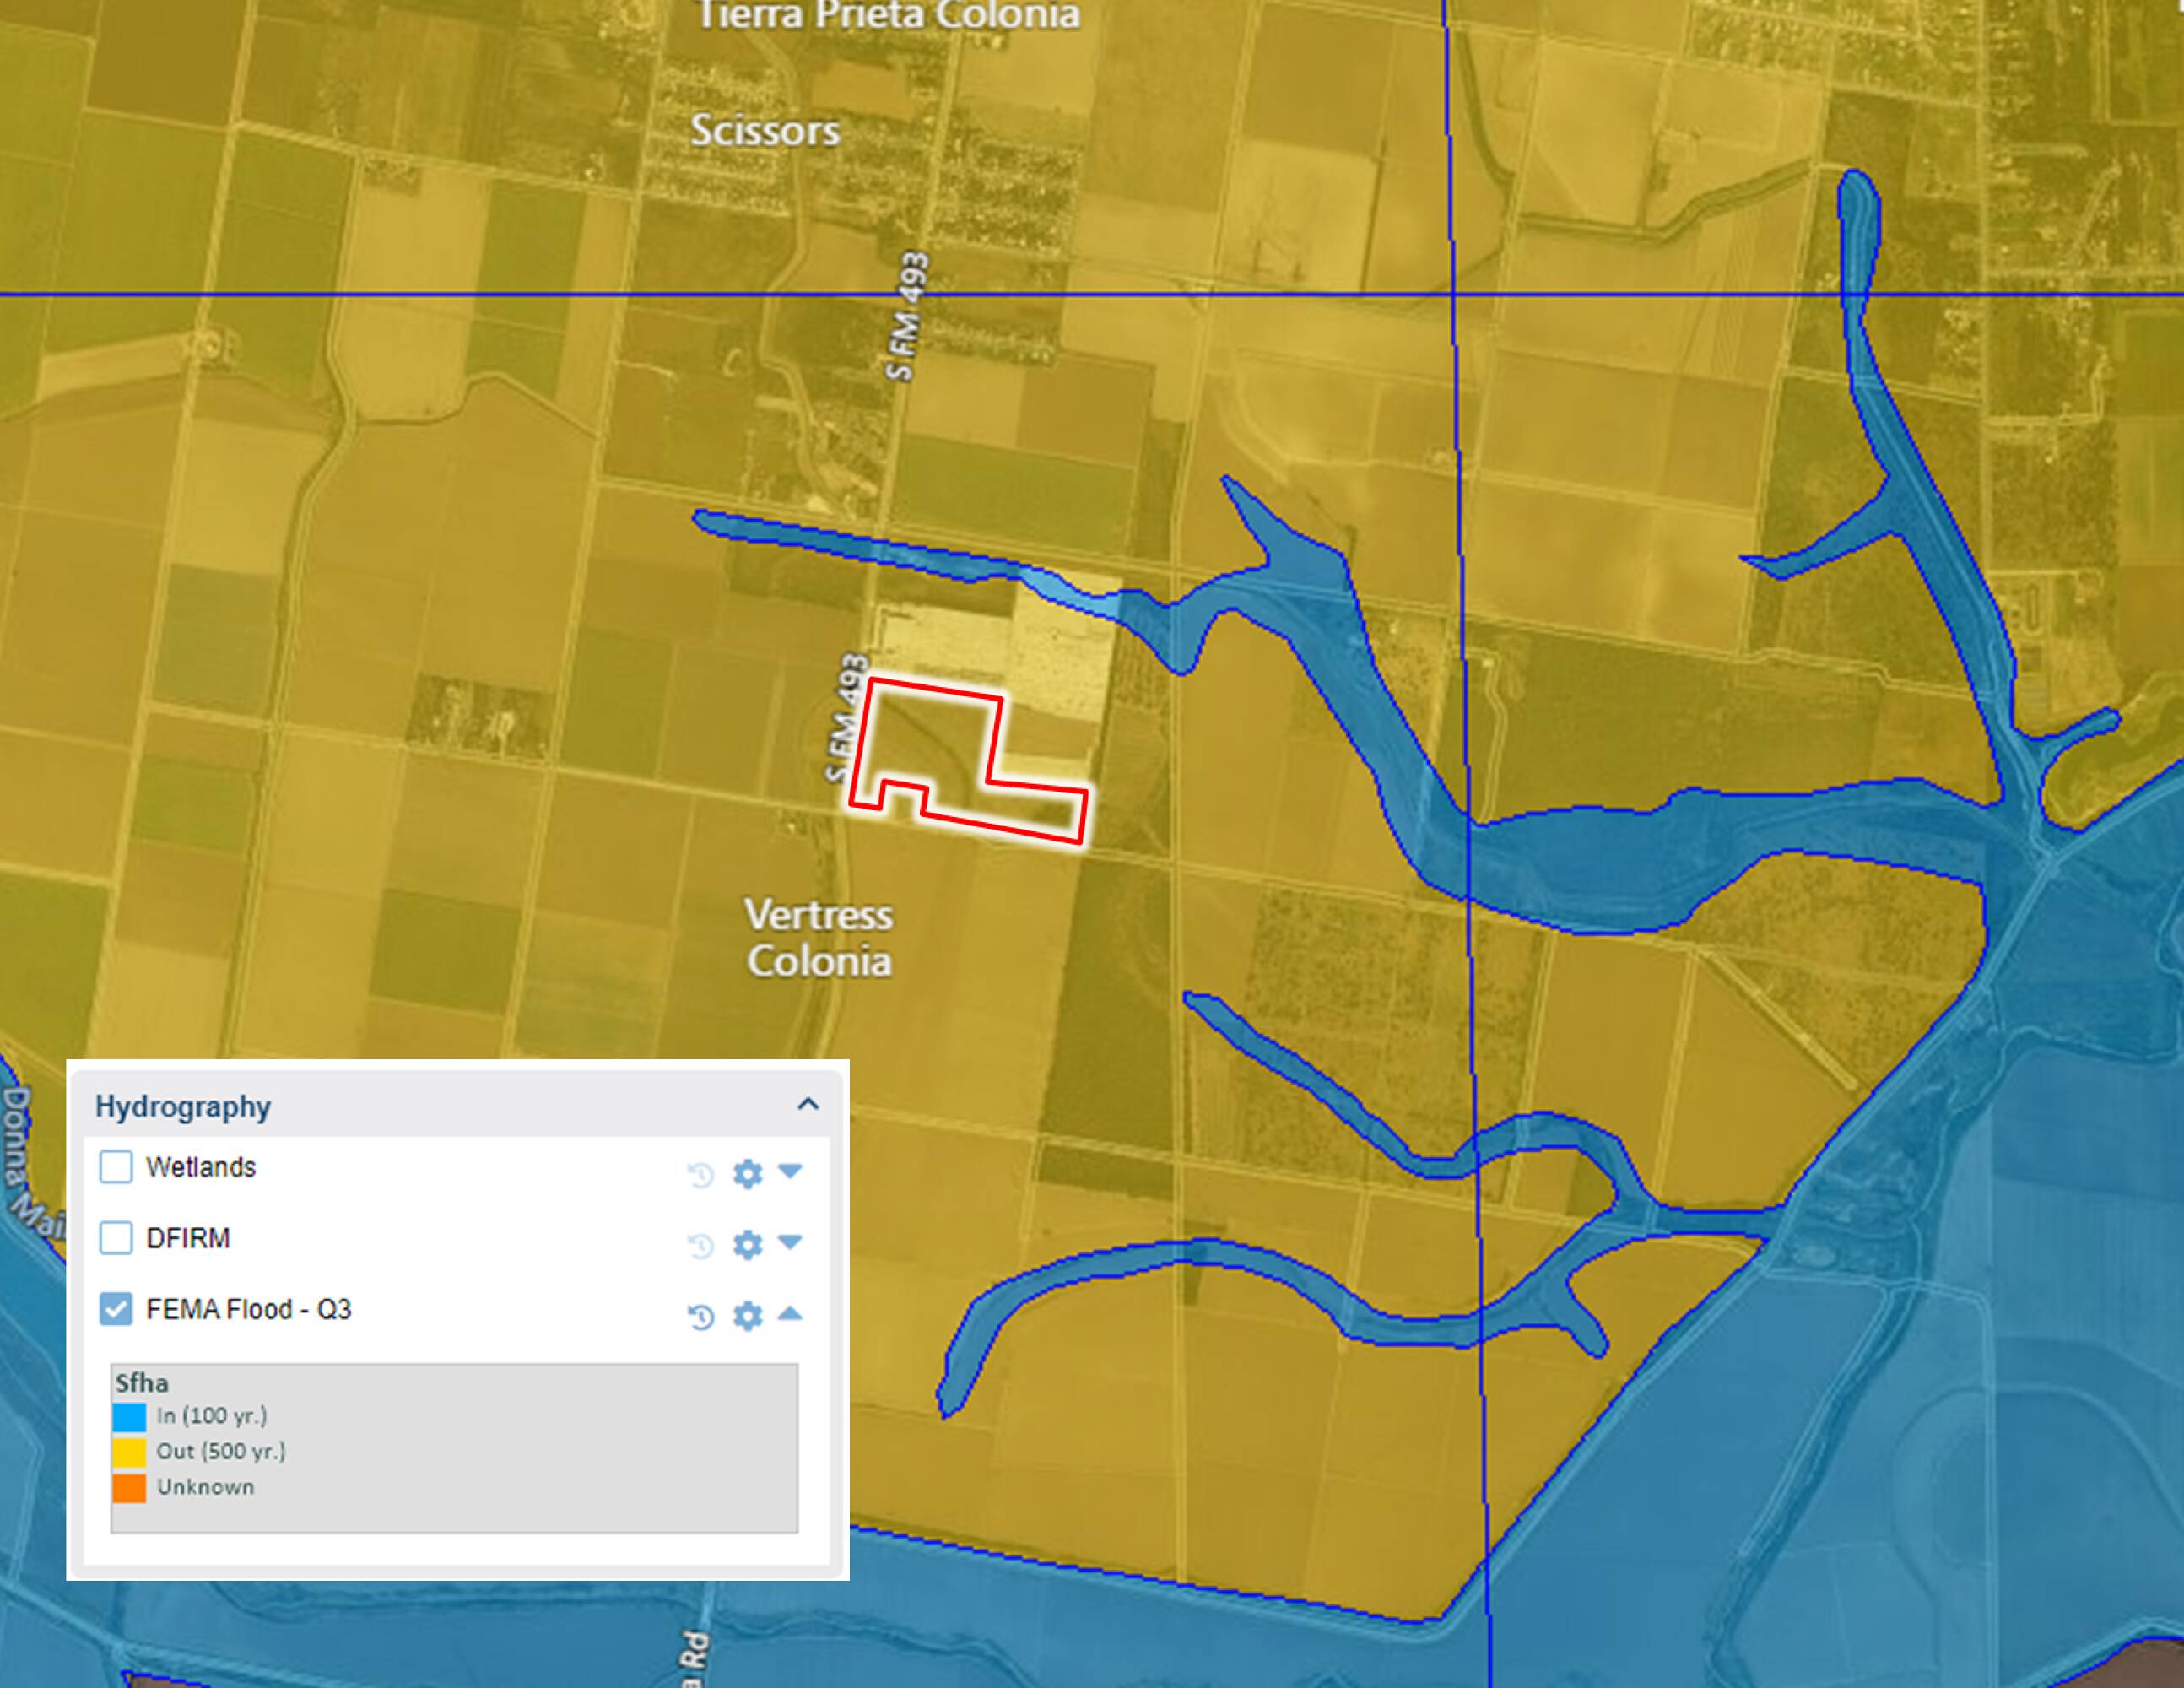Click the Unknown orange swatch

129,1487
